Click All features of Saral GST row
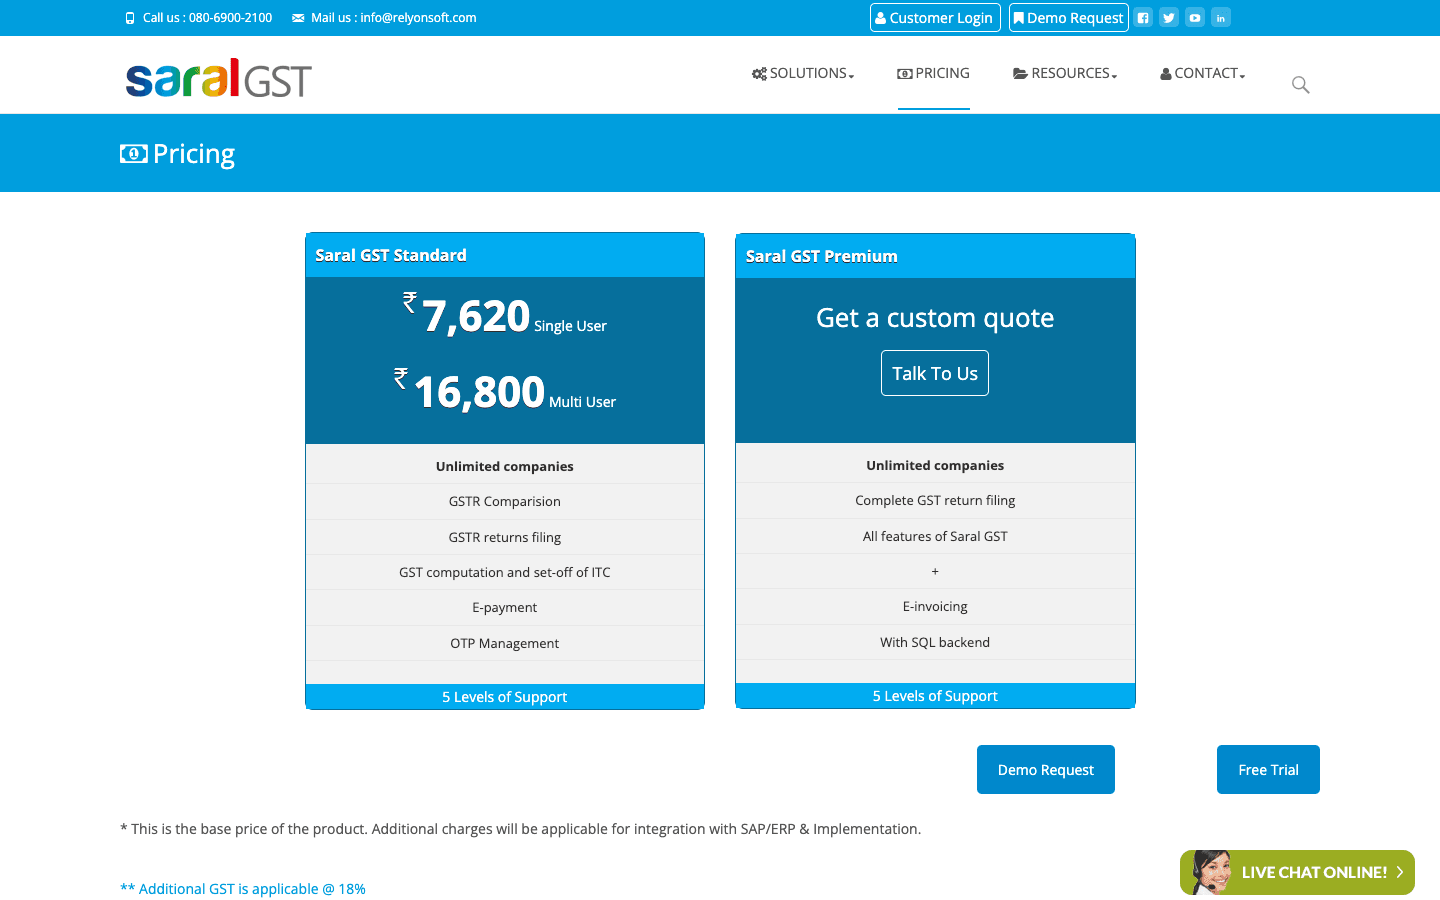 [x=935, y=537]
